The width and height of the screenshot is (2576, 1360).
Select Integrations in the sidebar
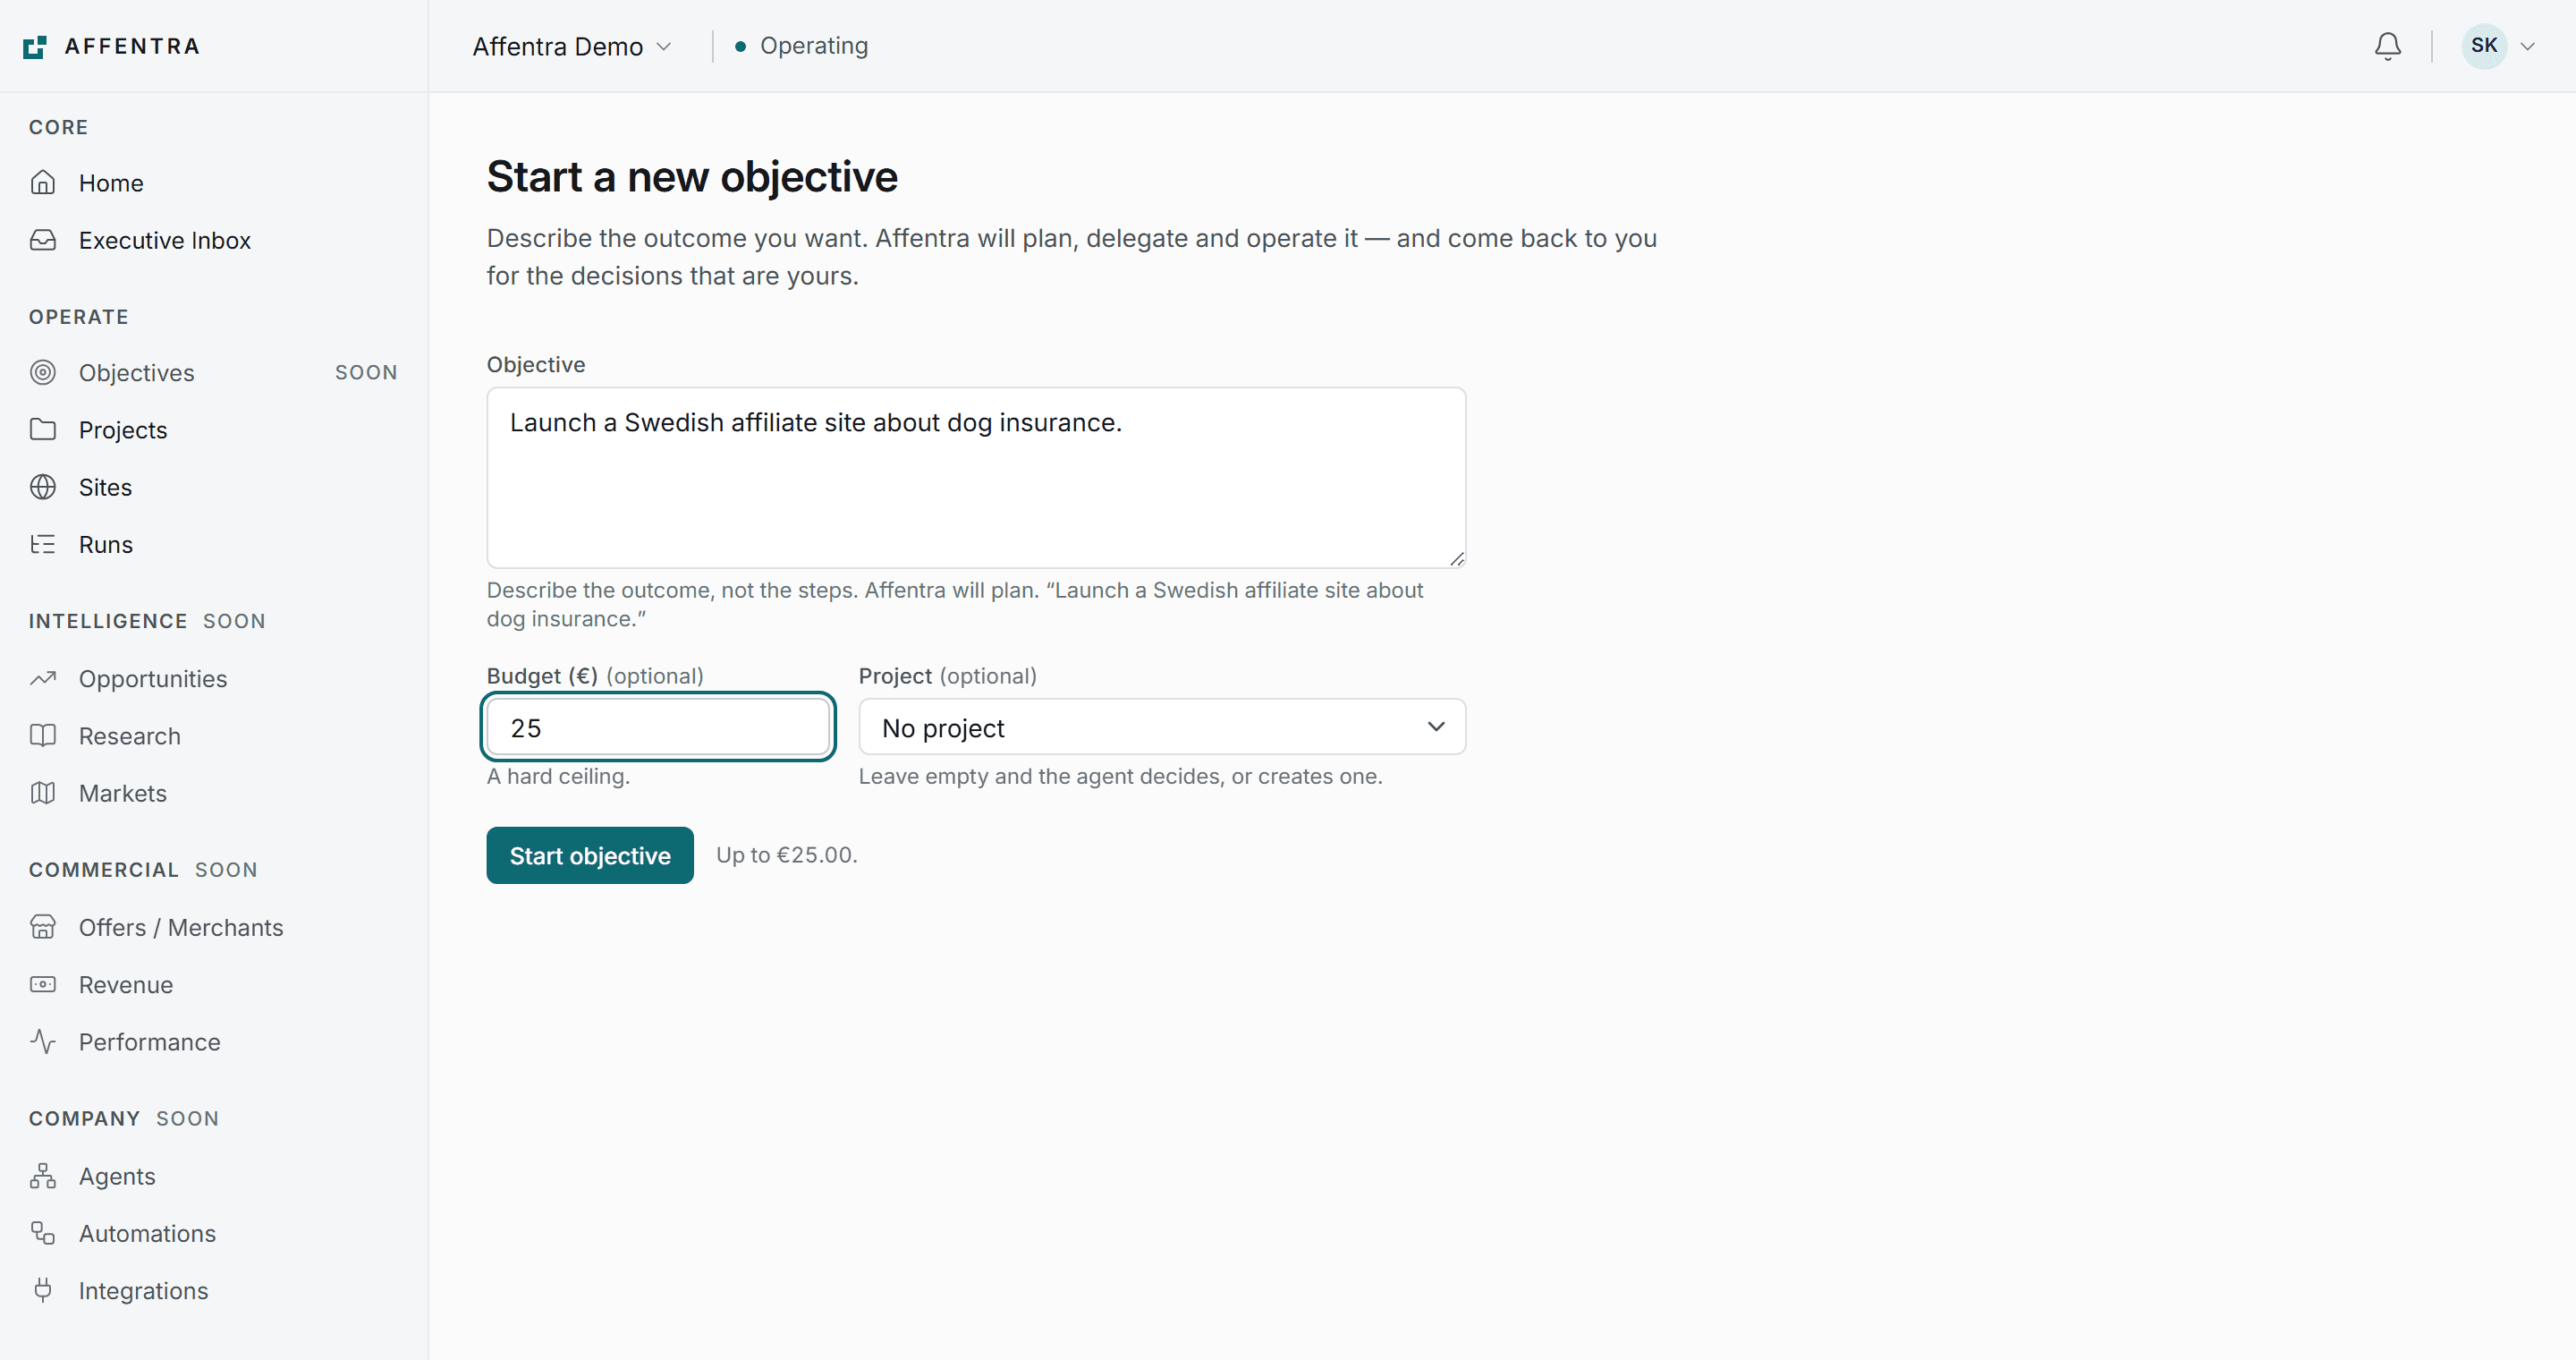(x=214, y=1290)
